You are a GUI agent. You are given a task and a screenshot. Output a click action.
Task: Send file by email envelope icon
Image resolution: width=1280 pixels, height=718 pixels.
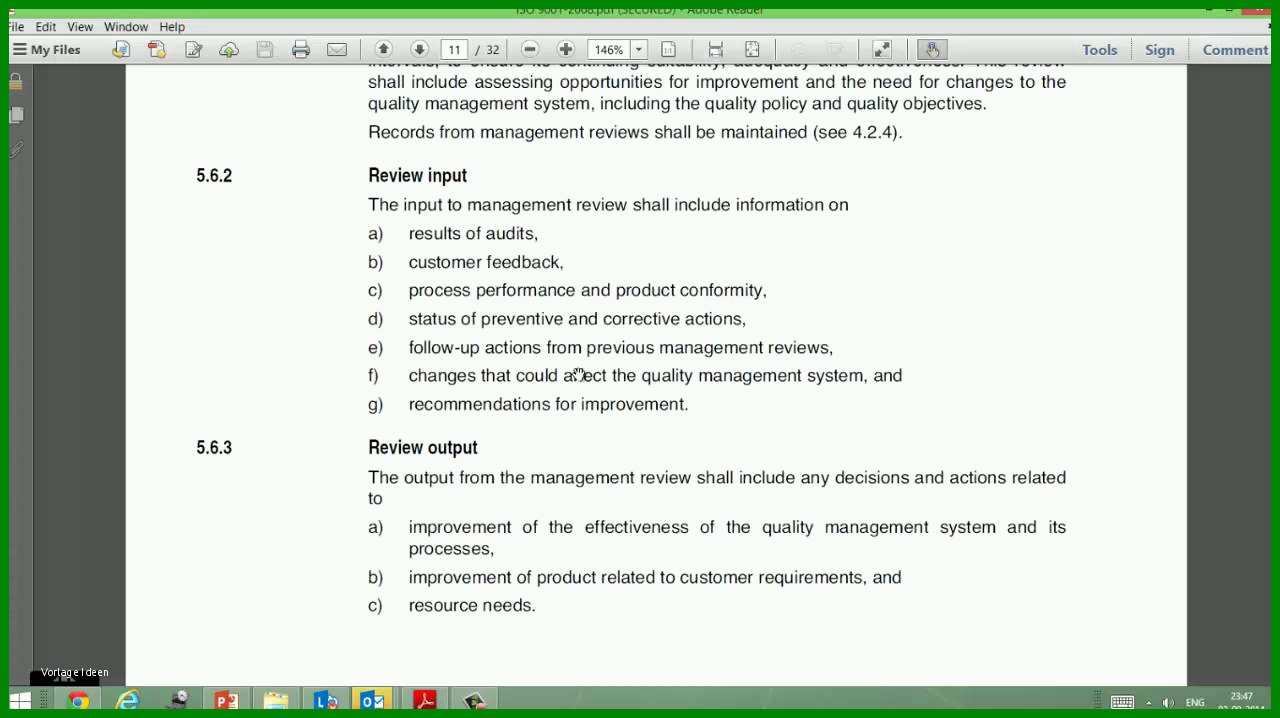337,49
